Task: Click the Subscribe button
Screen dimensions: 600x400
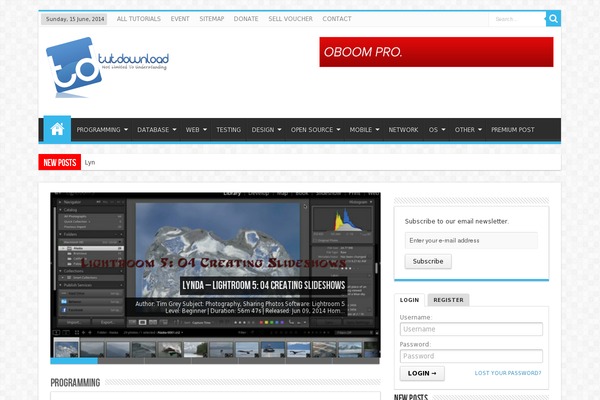Action: click(x=428, y=261)
